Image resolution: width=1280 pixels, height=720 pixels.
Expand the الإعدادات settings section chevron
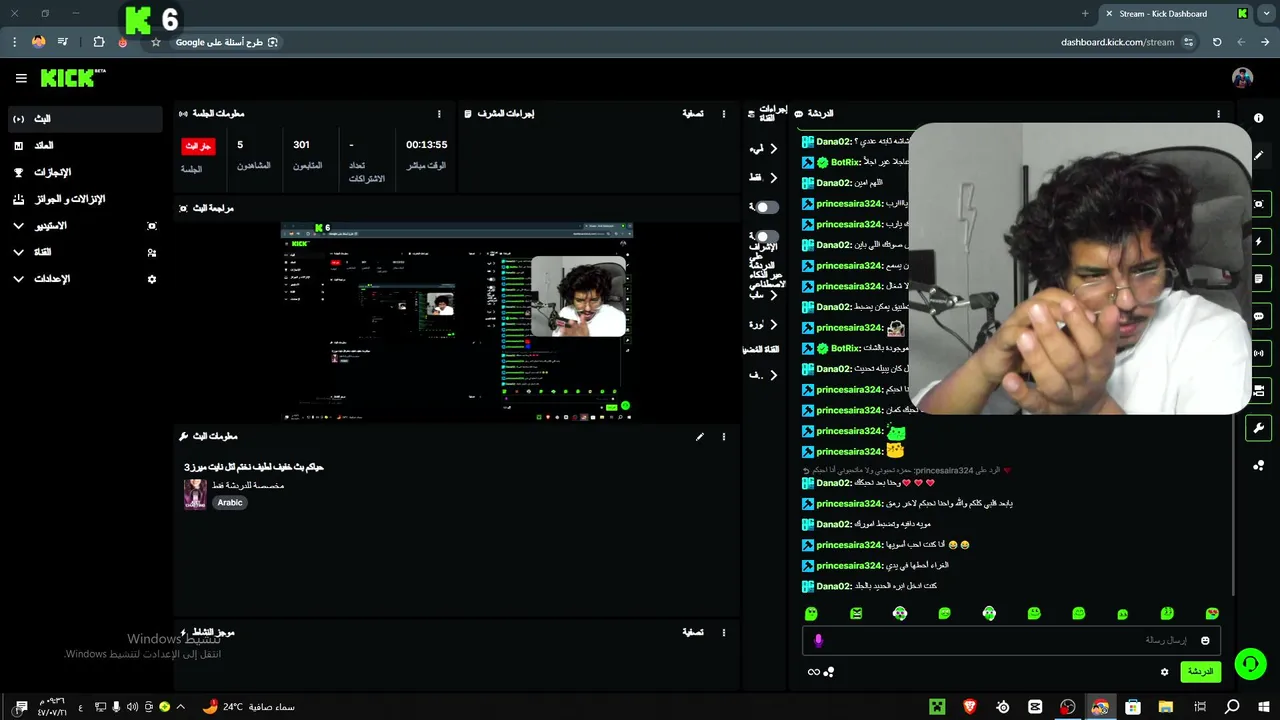pos(19,279)
